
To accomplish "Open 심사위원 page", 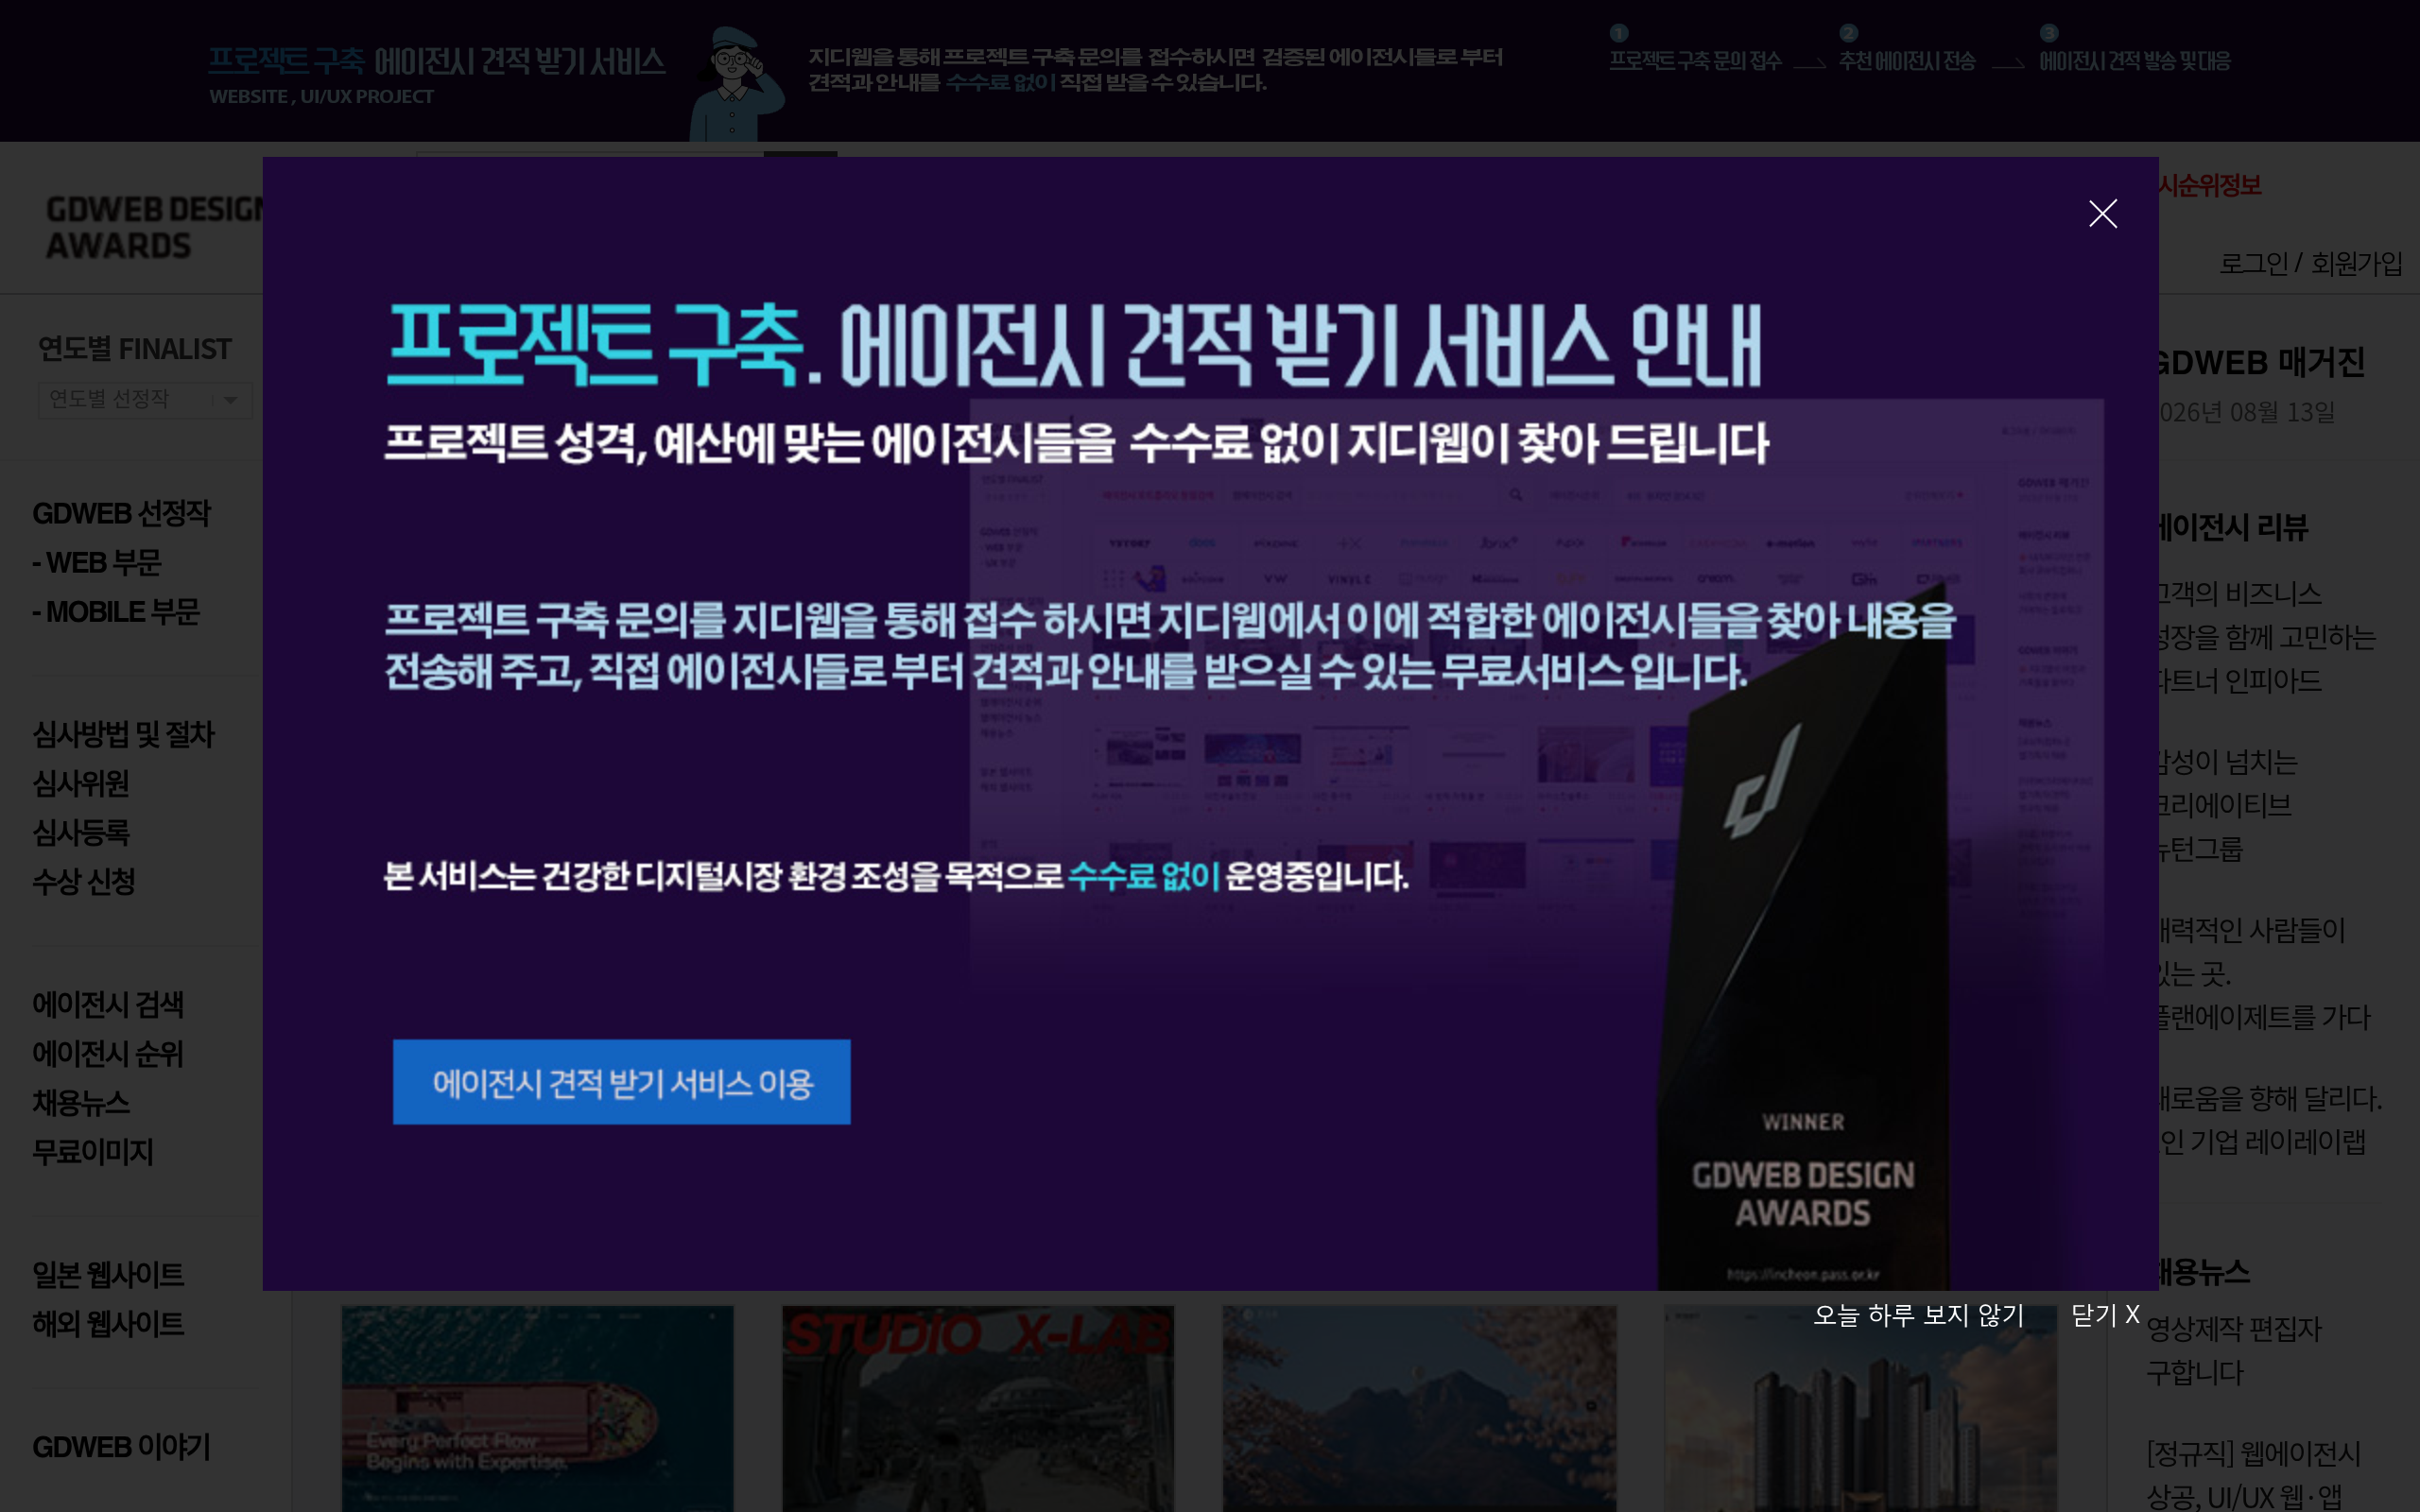I will (x=81, y=783).
